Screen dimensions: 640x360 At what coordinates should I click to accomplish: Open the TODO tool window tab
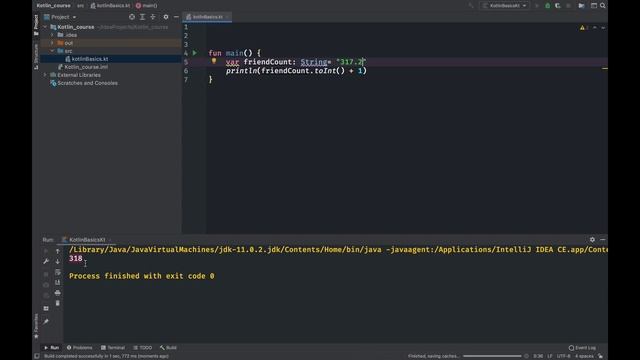[142, 348]
